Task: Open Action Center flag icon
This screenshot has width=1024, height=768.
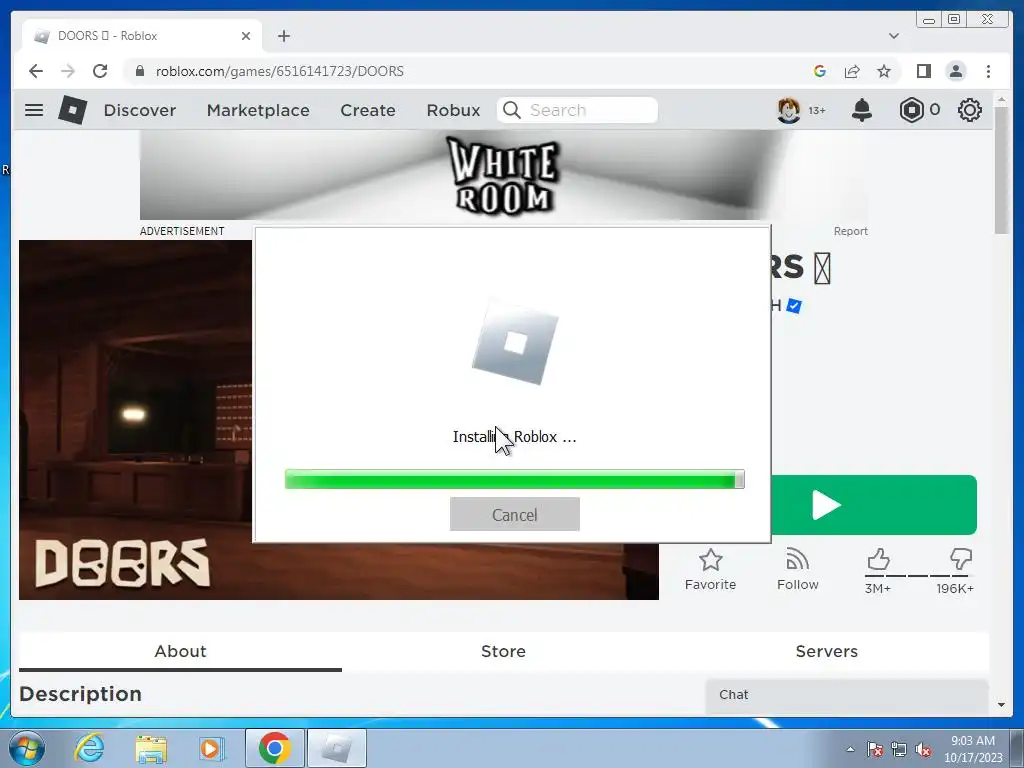Action: click(x=875, y=750)
